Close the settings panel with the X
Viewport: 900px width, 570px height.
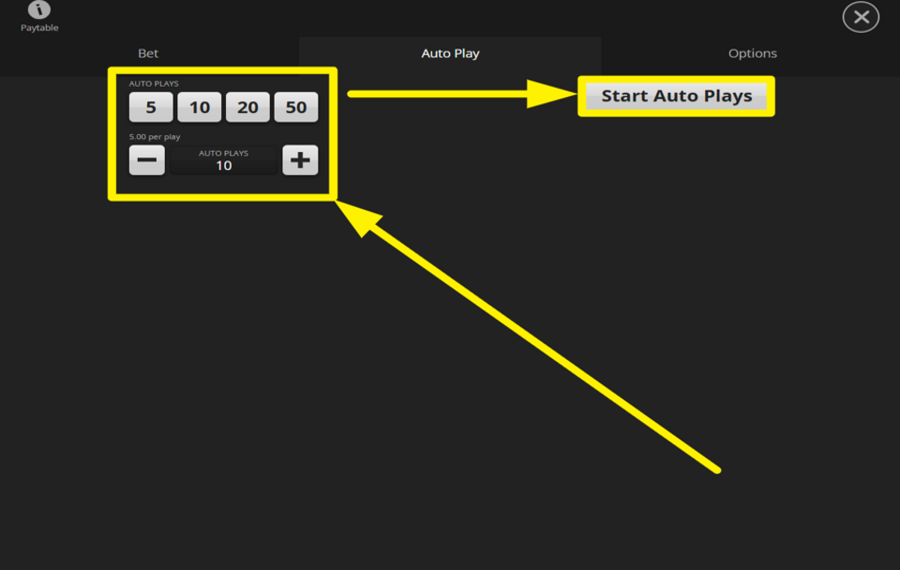click(860, 17)
